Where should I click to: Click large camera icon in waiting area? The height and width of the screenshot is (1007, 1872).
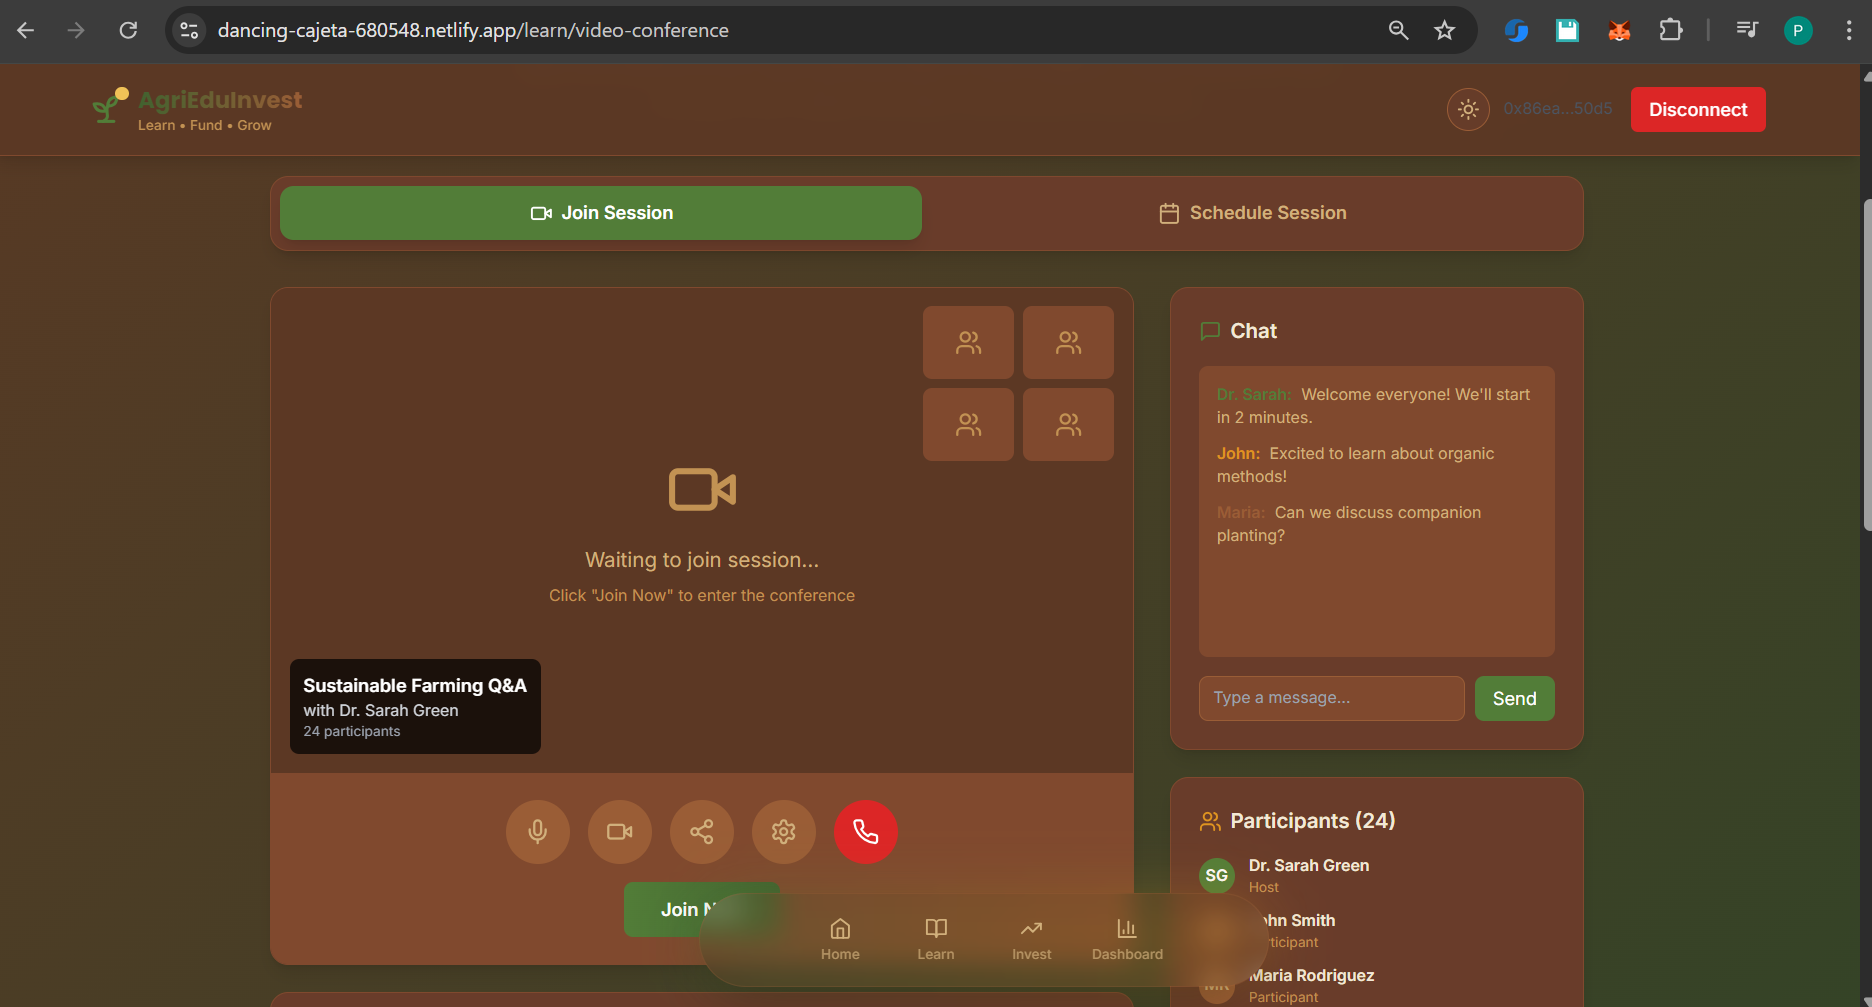click(x=702, y=490)
